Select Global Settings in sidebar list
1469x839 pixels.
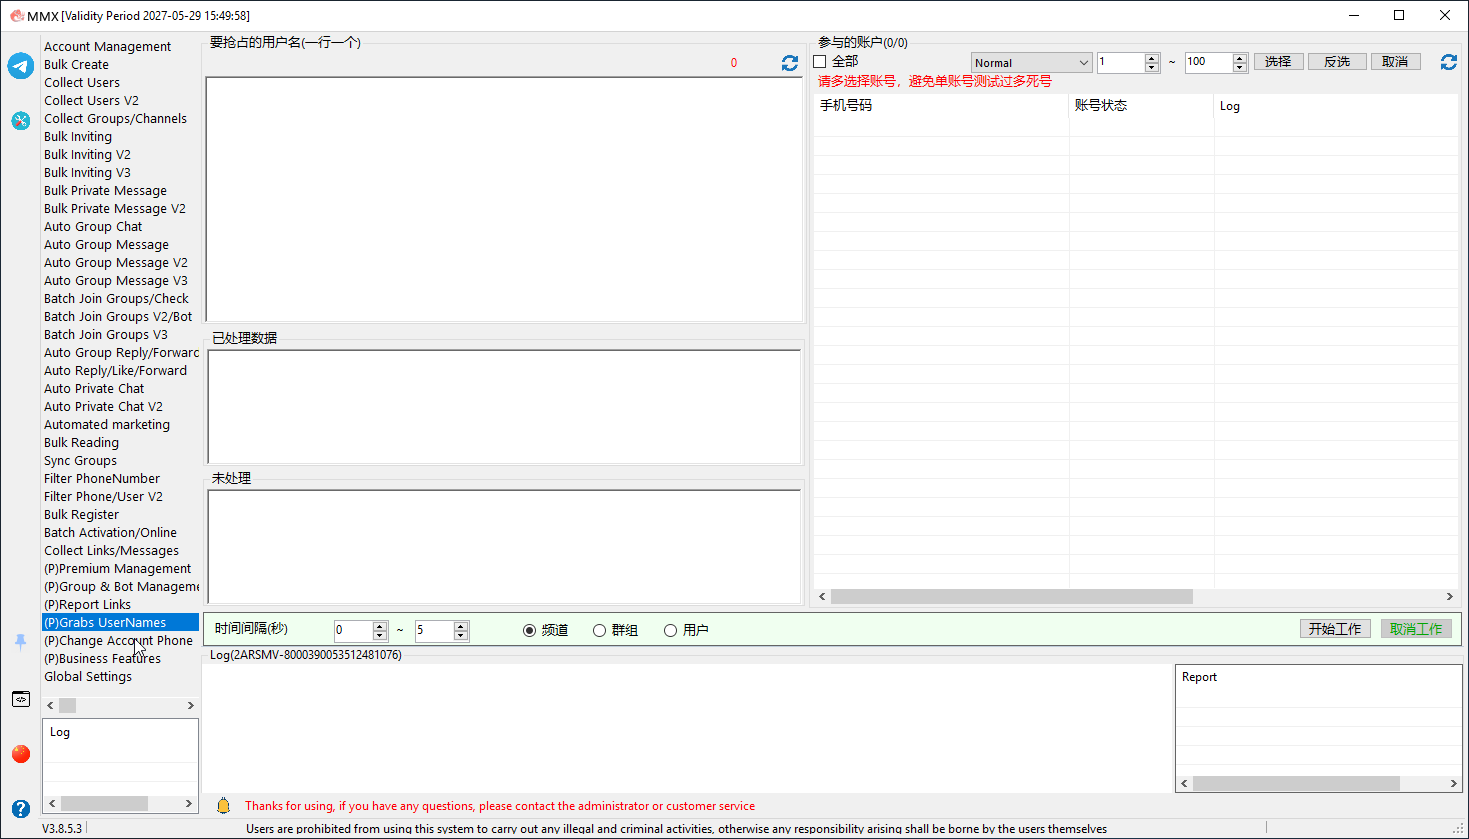pos(88,677)
